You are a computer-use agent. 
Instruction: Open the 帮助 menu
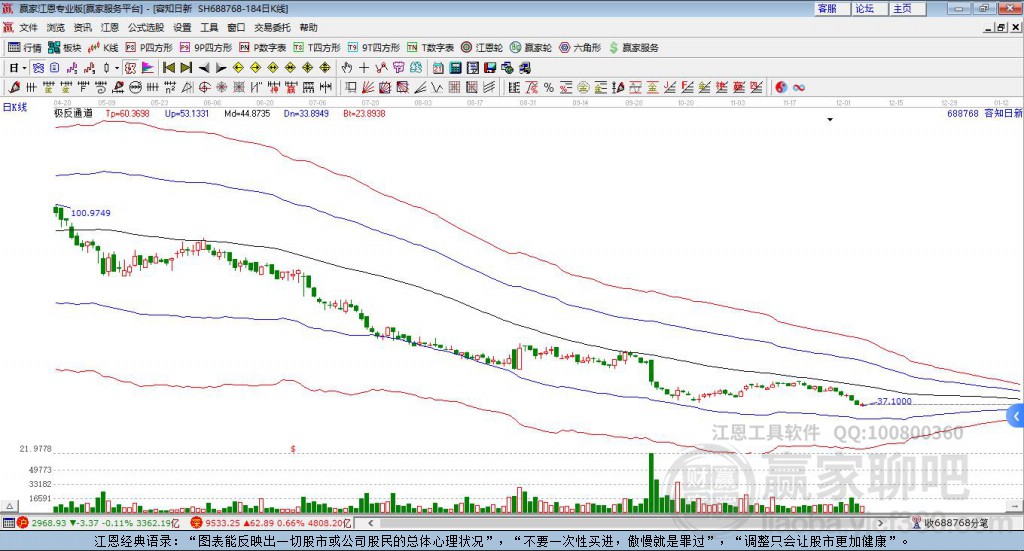308,27
